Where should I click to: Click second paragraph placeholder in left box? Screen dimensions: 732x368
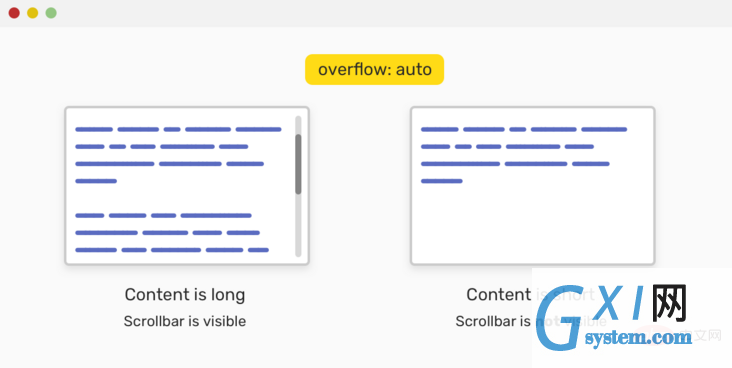pyautogui.click(x=172, y=233)
